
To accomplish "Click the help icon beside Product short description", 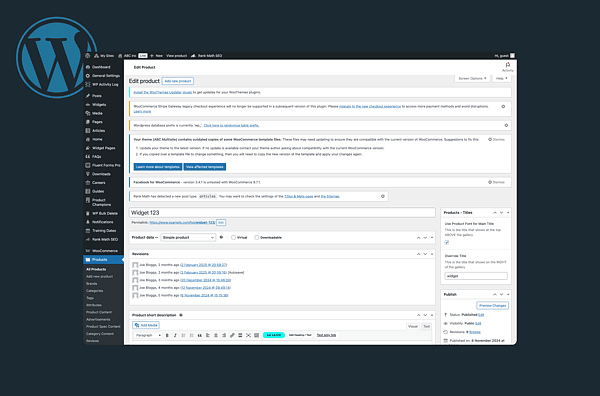I will [181, 315].
